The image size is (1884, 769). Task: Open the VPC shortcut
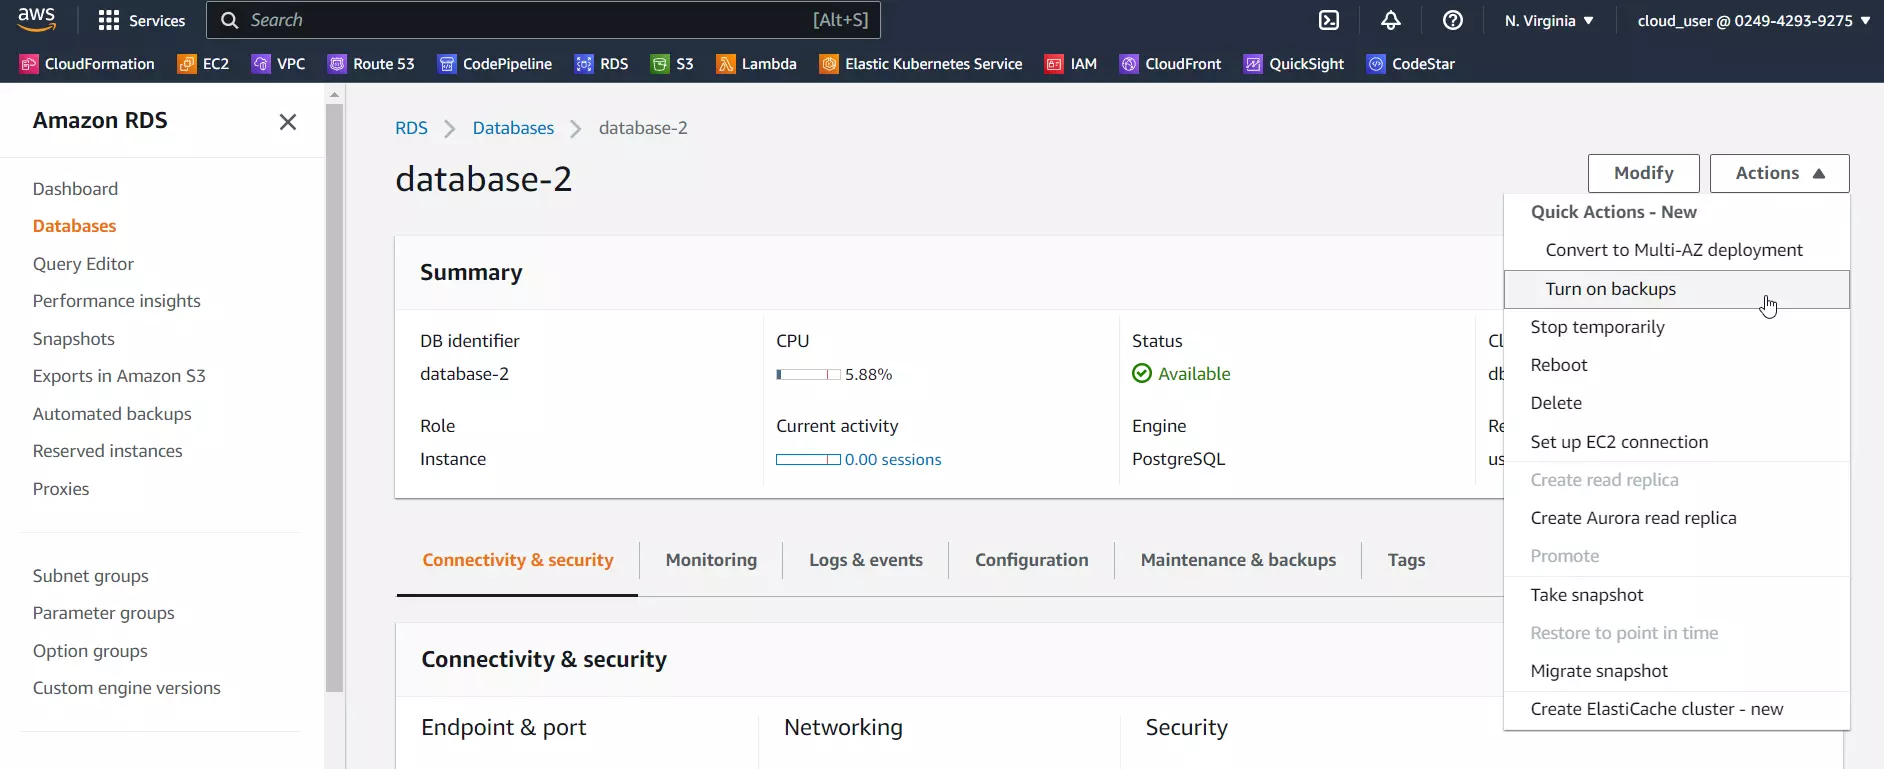[278, 64]
